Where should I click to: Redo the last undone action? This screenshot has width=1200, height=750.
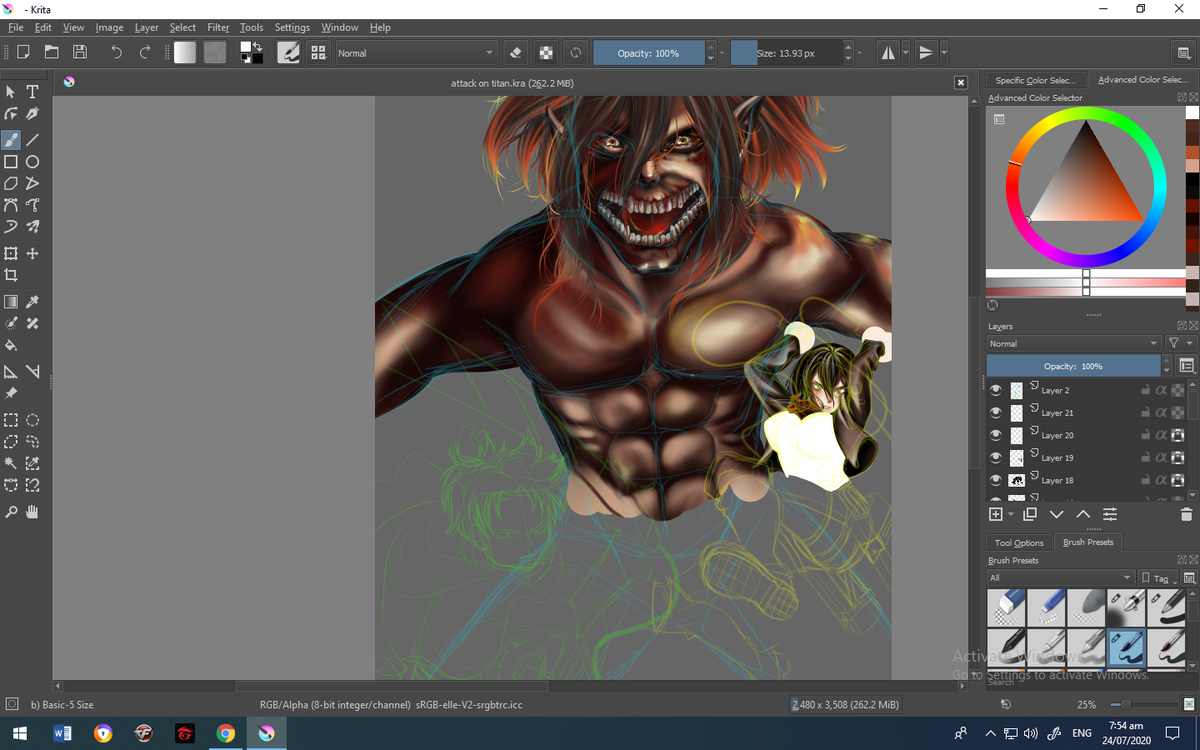(145, 52)
